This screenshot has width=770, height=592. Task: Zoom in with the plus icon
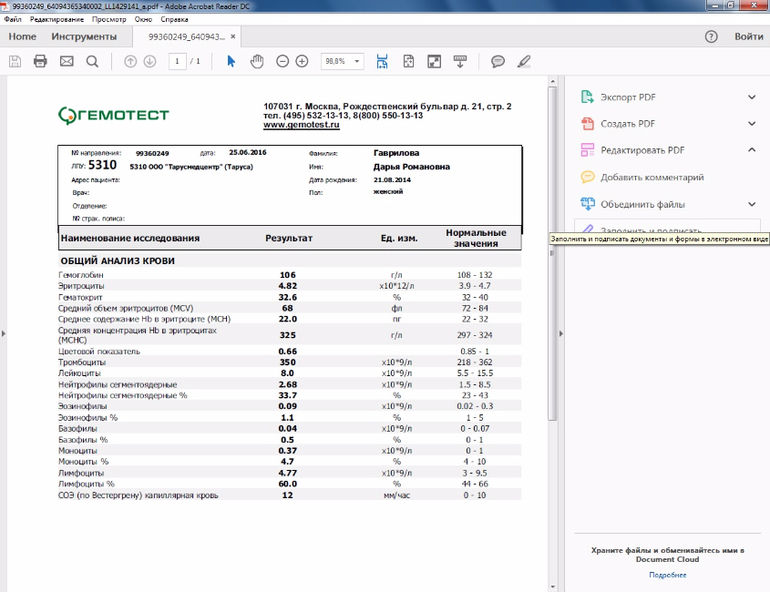[302, 61]
